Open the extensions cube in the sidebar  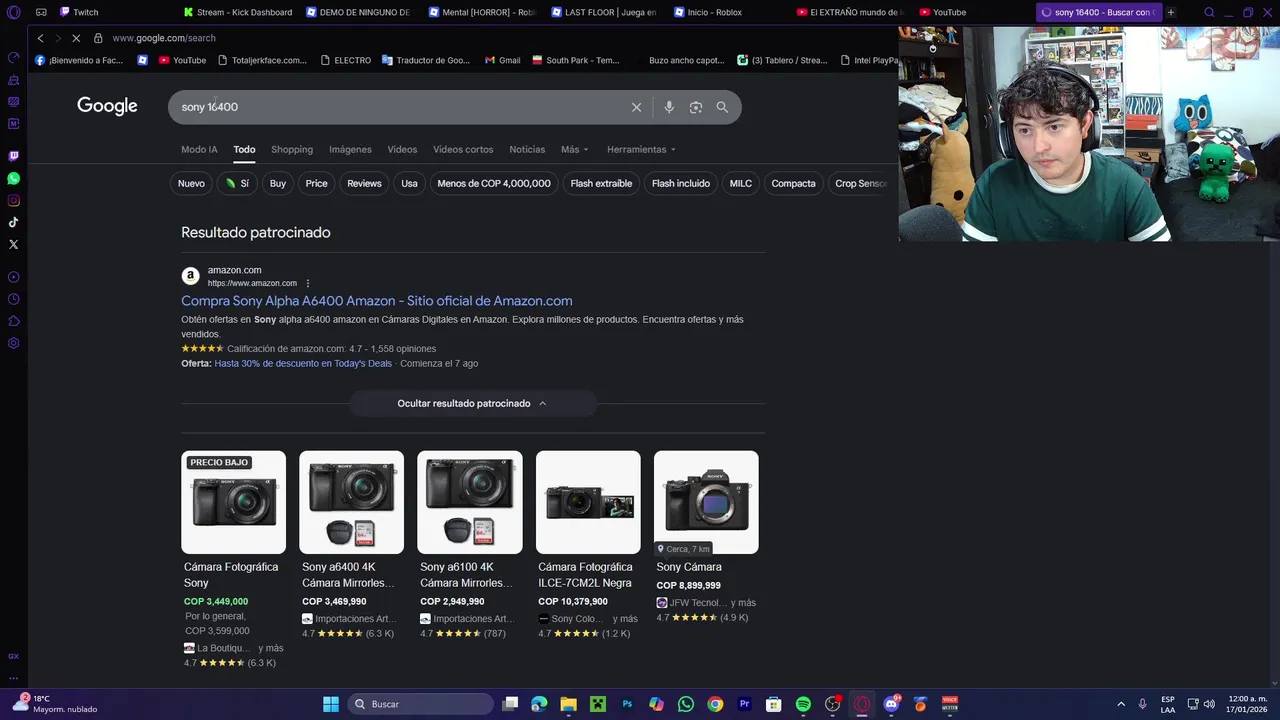[13, 321]
